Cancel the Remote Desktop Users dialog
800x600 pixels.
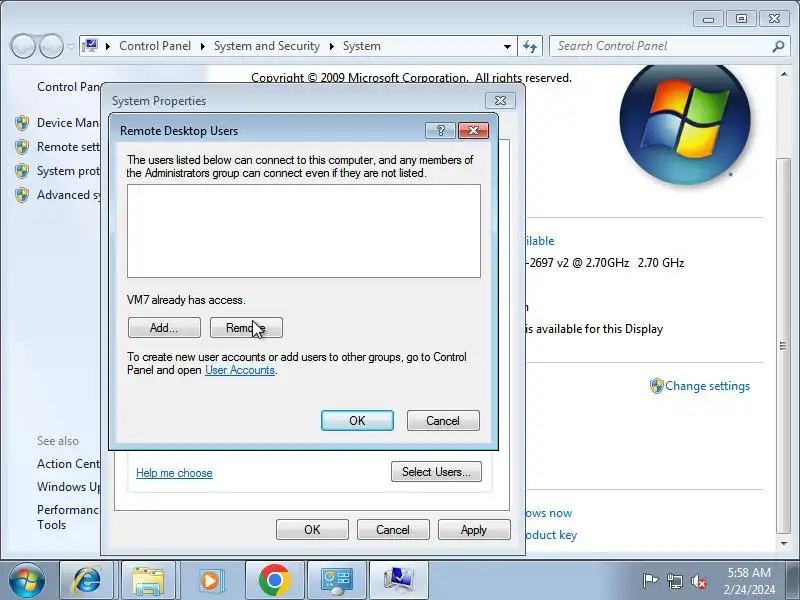tap(443, 420)
